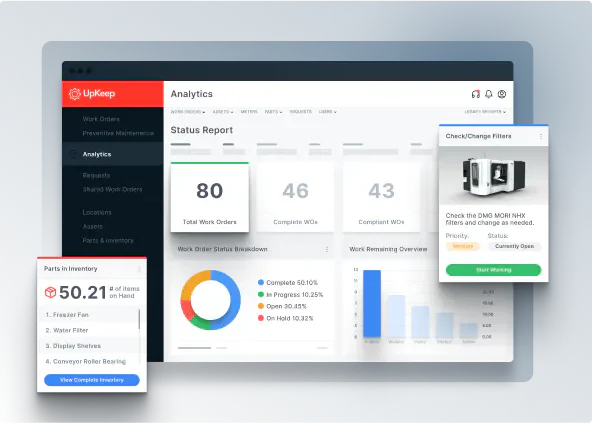Click the Medium priority badge
592x423 pixels.
(463, 246)
